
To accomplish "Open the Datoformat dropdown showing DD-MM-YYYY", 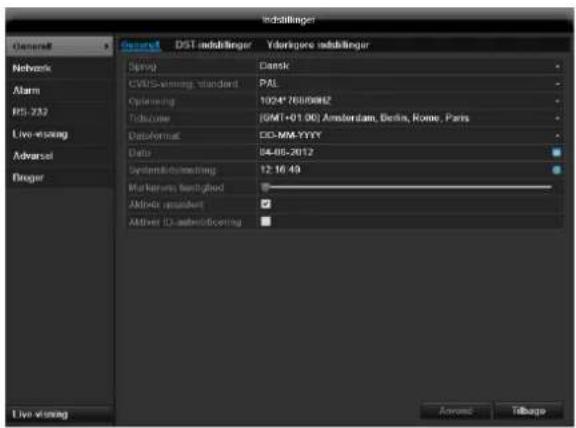I will 410,136.
